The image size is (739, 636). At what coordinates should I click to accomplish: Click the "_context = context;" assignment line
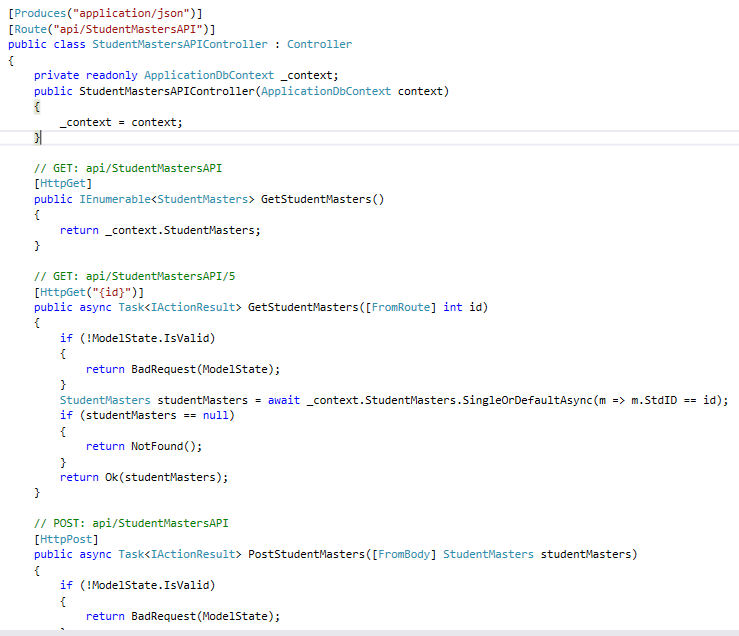(121, 122)
